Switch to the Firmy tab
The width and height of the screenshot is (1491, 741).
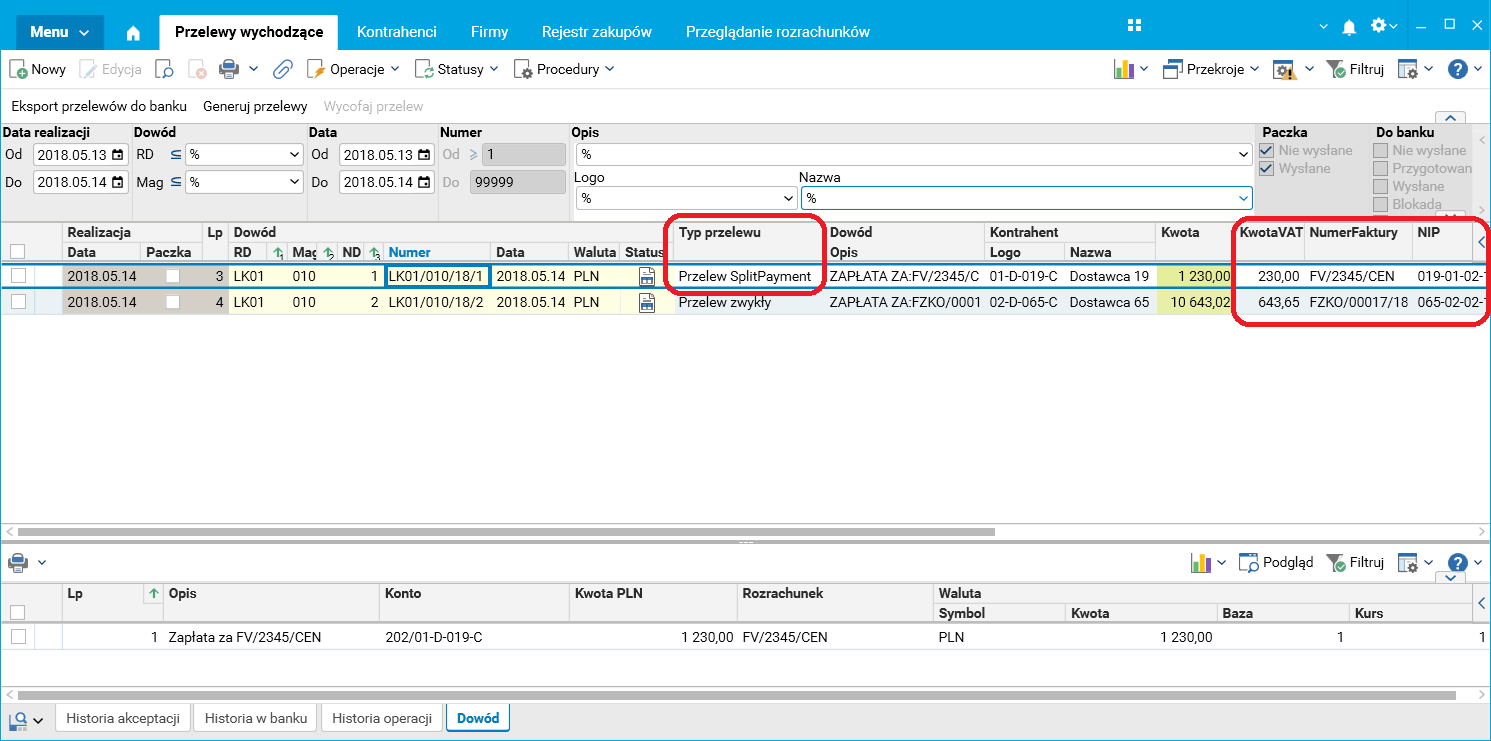489,32
